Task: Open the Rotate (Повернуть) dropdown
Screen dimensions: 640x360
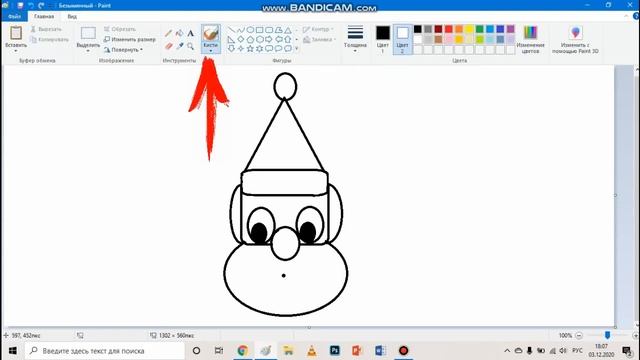Action: [x=123, y=50]
